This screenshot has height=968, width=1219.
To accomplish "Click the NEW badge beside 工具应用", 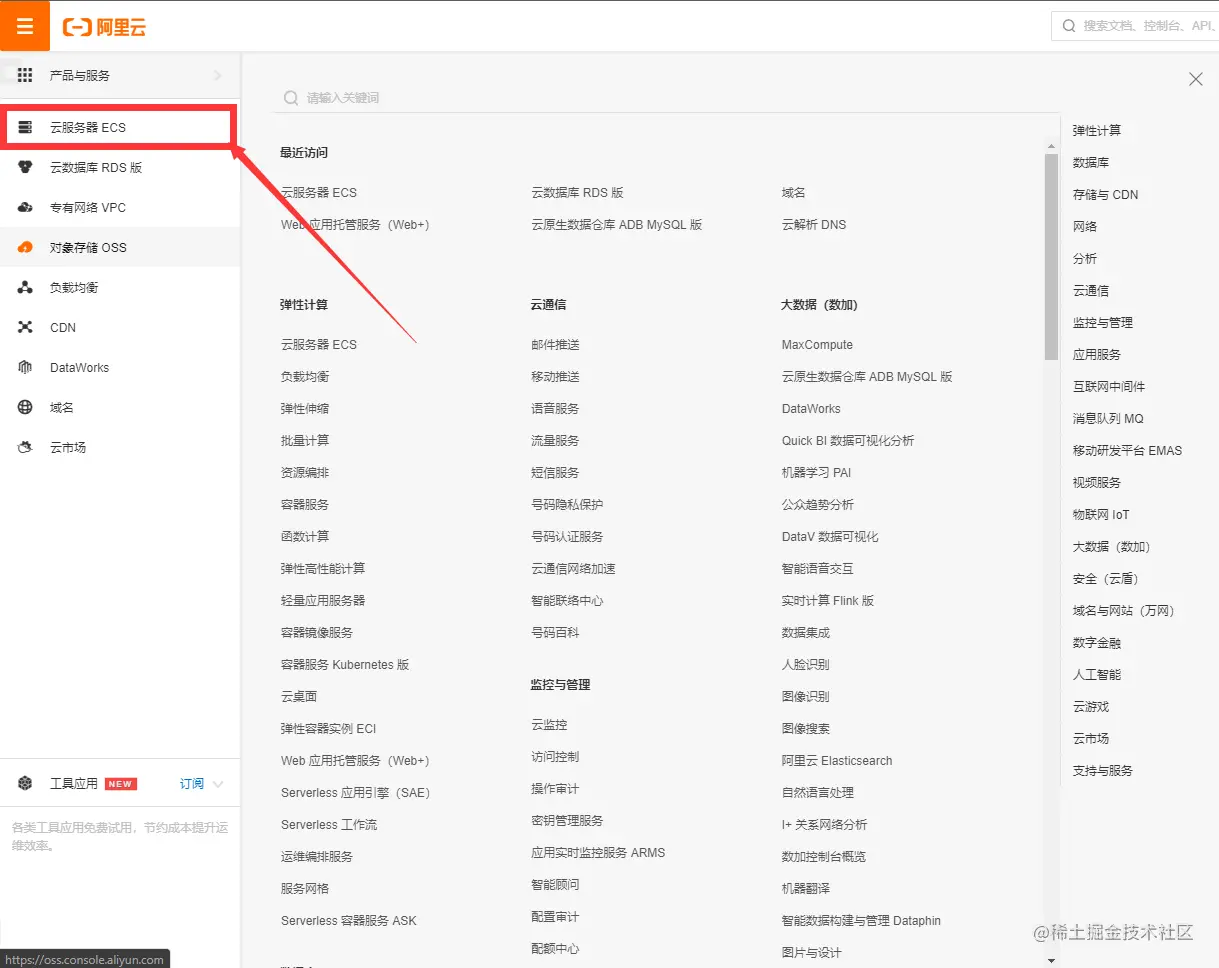I will click(121, 784).
